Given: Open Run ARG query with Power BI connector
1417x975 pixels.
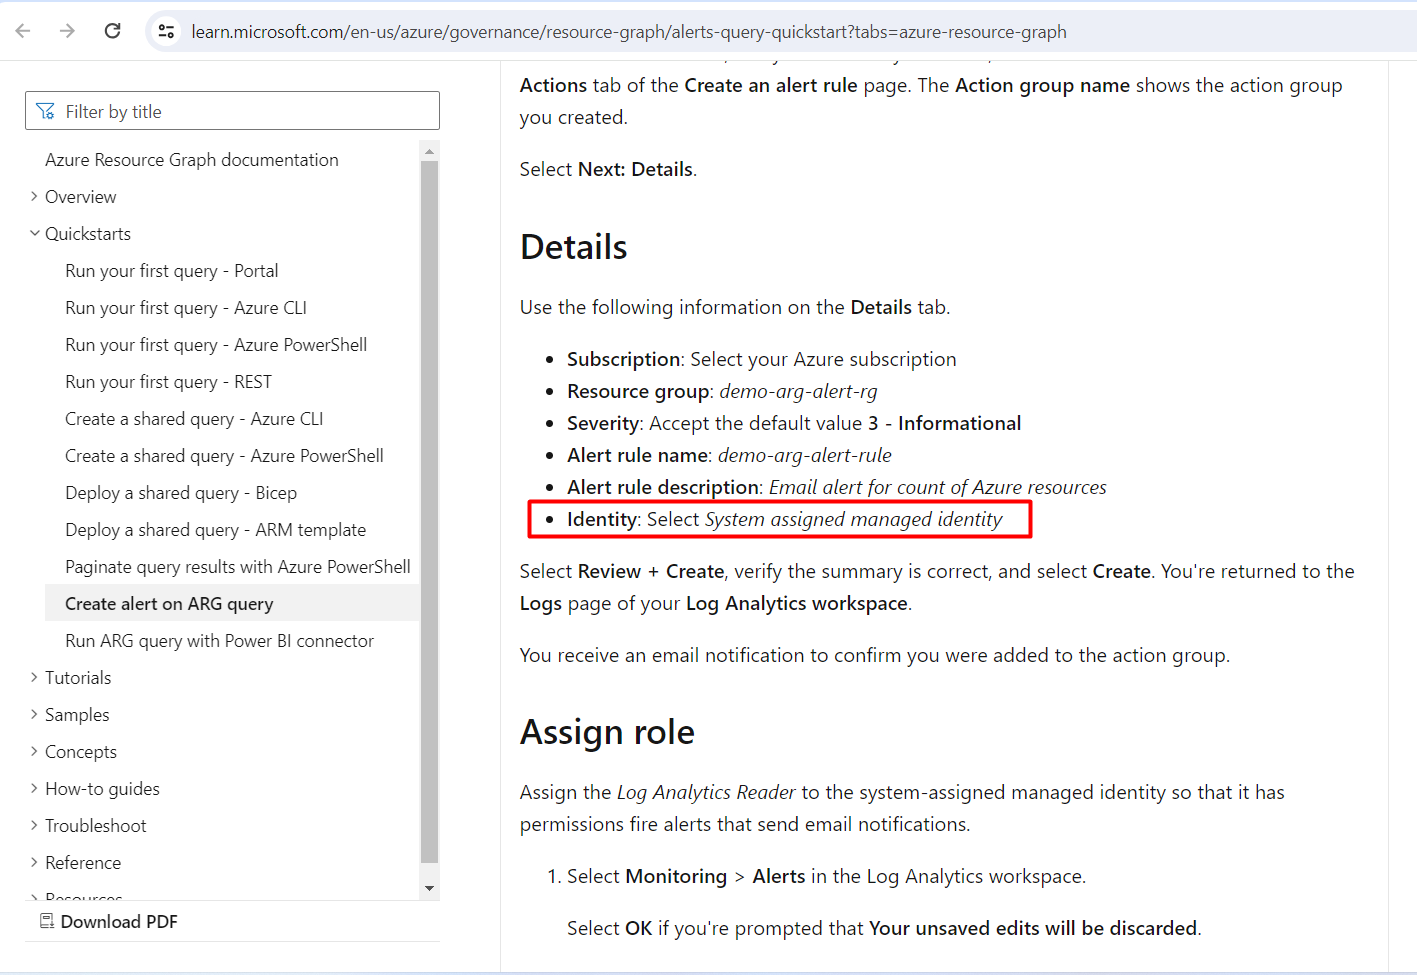Looking at the screenshot, I should 219,641.
